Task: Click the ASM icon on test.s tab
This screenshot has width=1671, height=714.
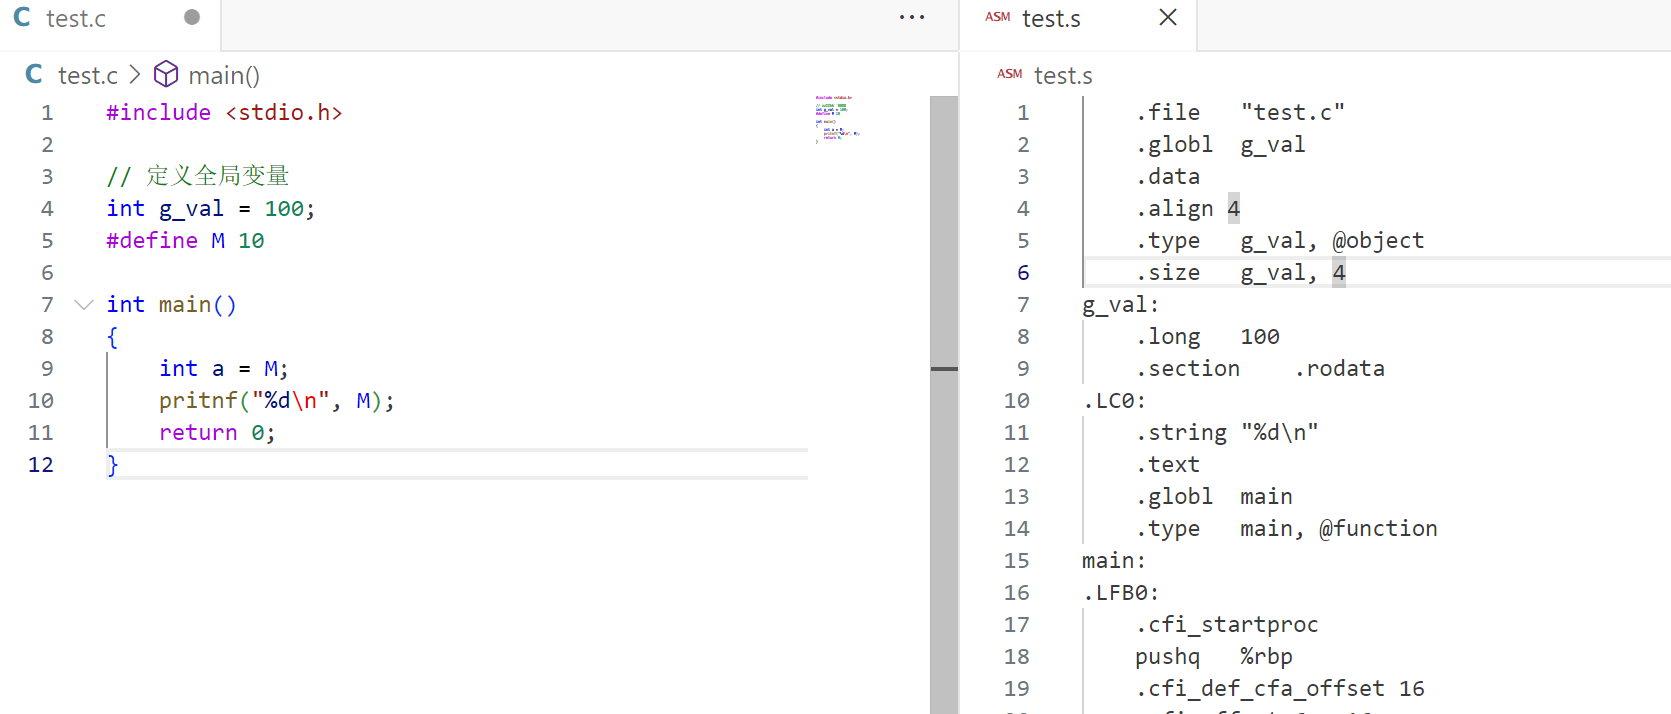Action: coord(997,17)
